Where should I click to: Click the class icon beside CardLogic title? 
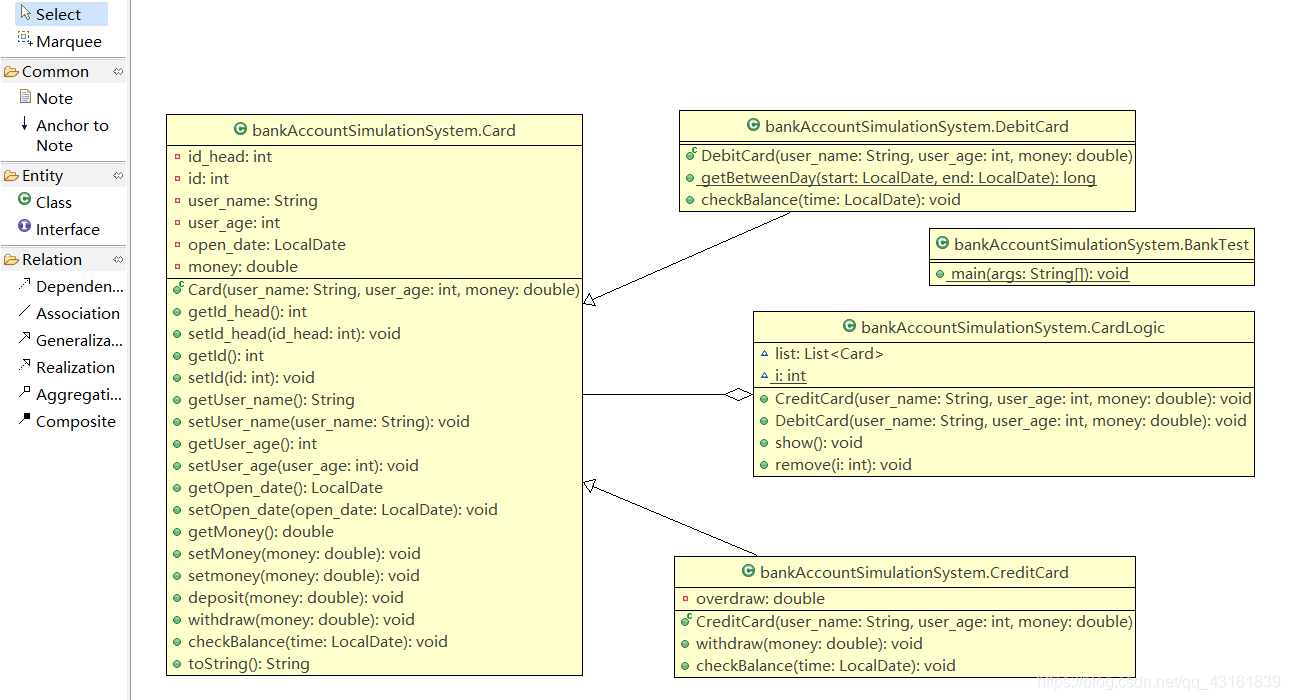point(849,326)
